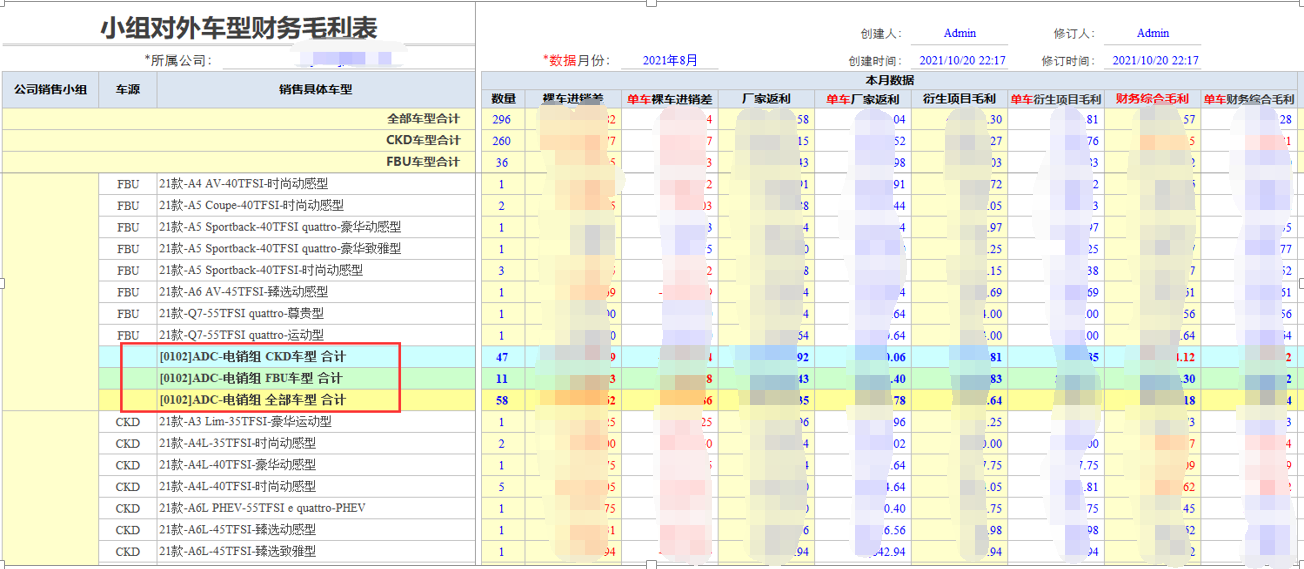Click the 修订时间 value 2021/10/20 22:17

point(1155,60)
